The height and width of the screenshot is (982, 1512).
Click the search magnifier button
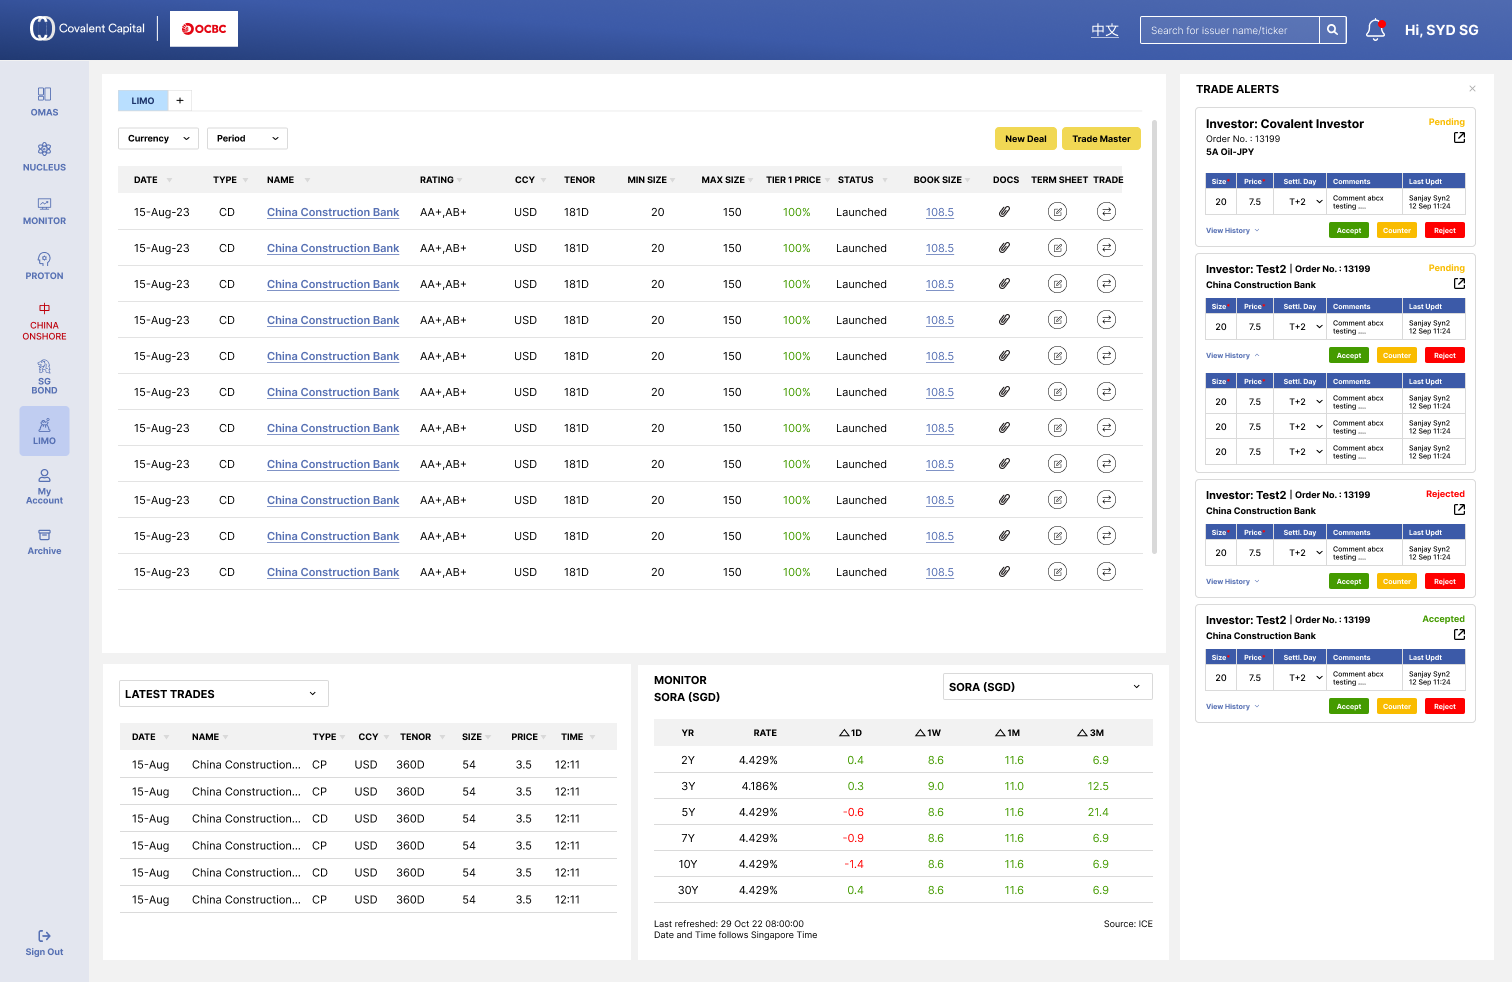pyautogui.click(x=1332, y=30)
